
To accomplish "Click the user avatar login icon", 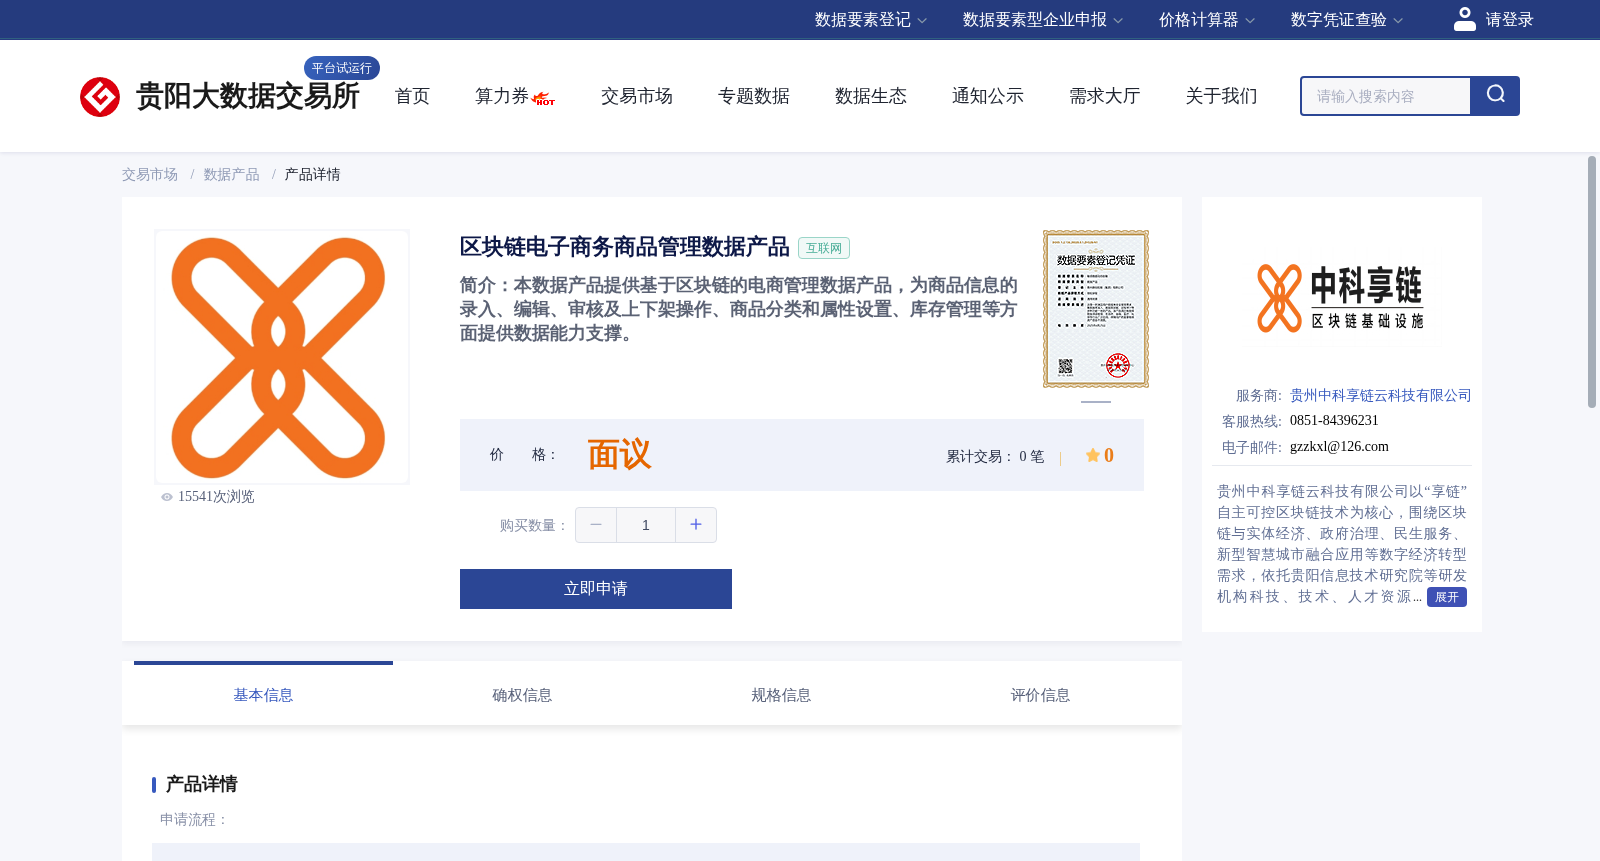I will 1465,19.
